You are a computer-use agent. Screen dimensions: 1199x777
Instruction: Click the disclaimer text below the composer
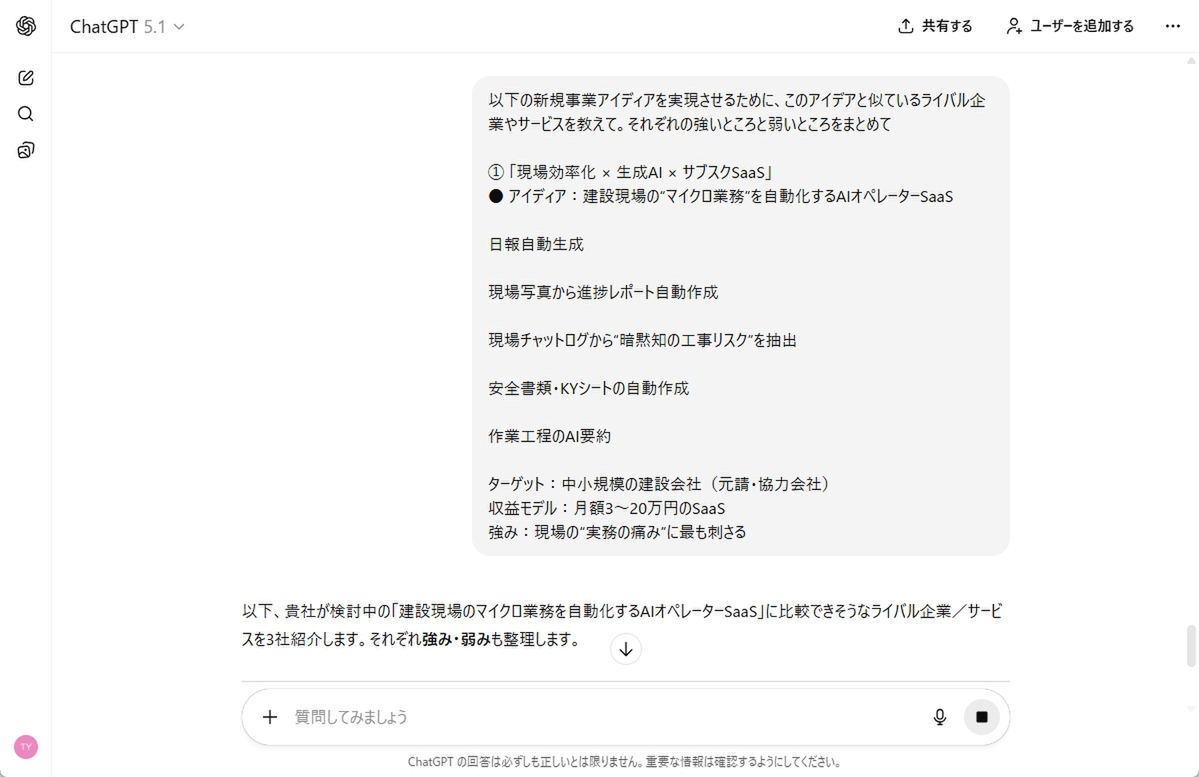[625, 762]
